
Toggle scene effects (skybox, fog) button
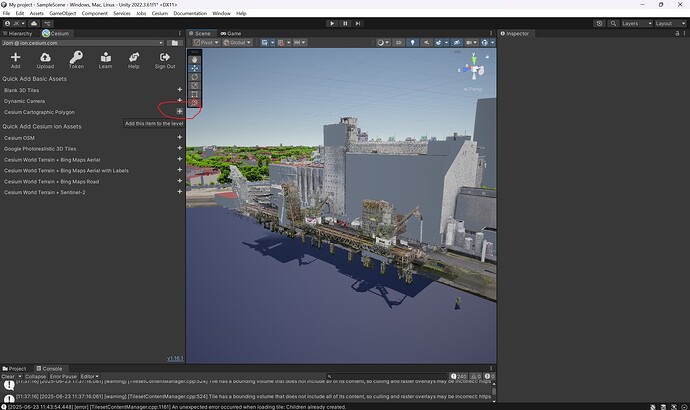[x=438, y=43]
